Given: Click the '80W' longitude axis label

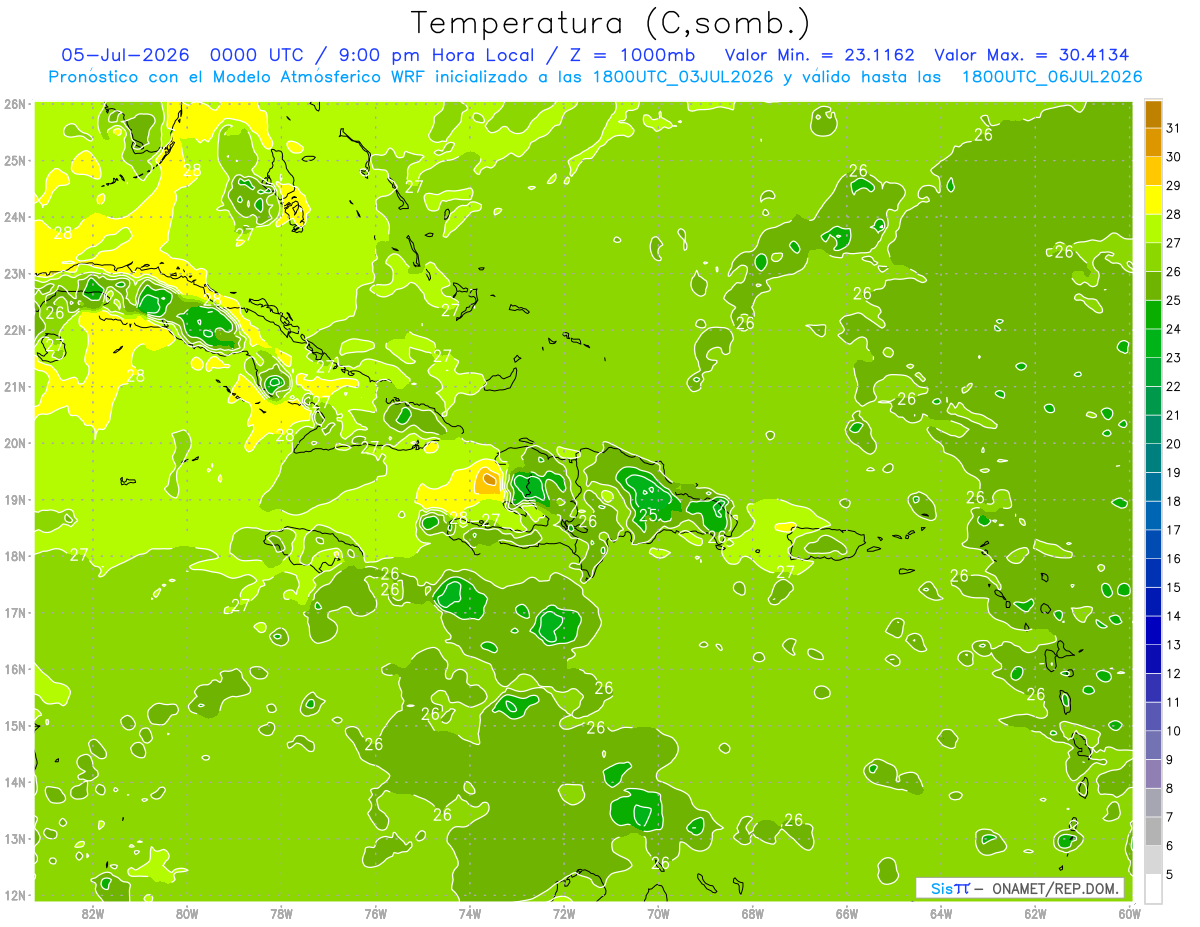Looking at the screenshot, I should pyautogui.click(x=187, y=913).
